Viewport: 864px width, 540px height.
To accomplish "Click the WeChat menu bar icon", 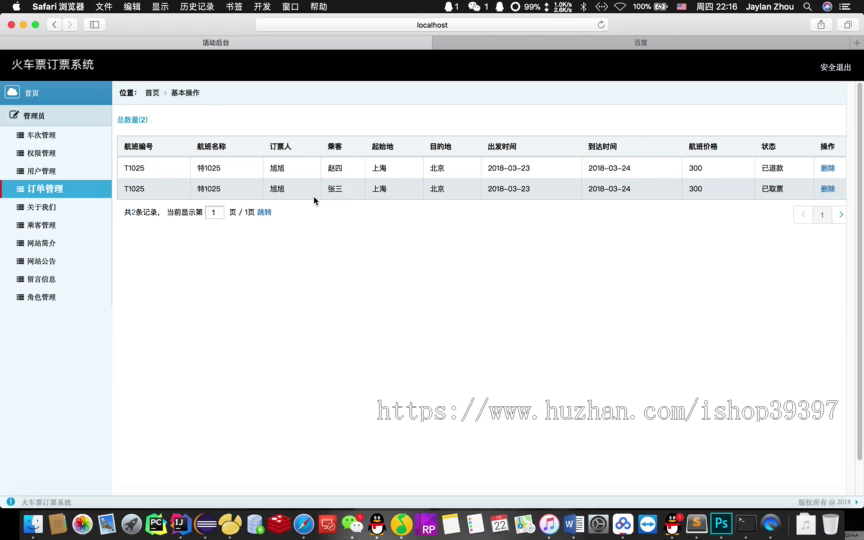I will coord(474,7).
